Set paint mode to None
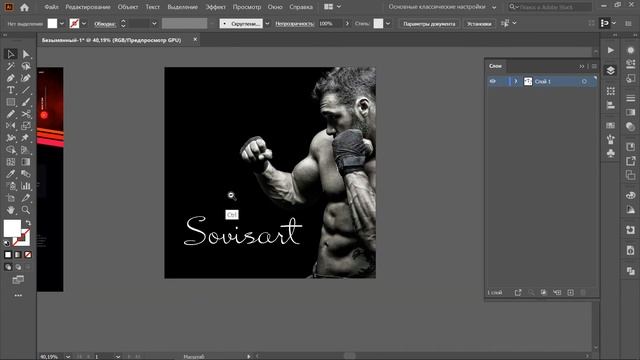 coord(28,255)
